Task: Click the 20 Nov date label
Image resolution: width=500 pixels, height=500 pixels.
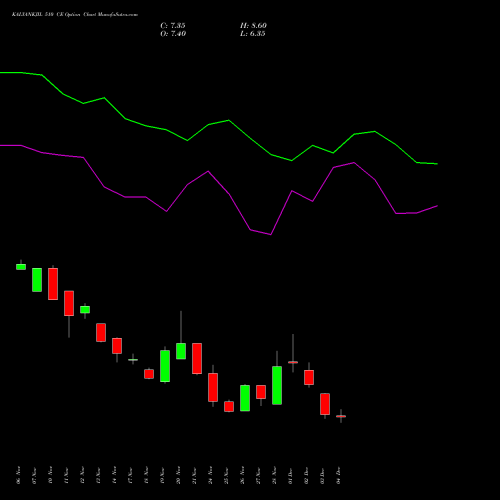Action: point(178,475)
